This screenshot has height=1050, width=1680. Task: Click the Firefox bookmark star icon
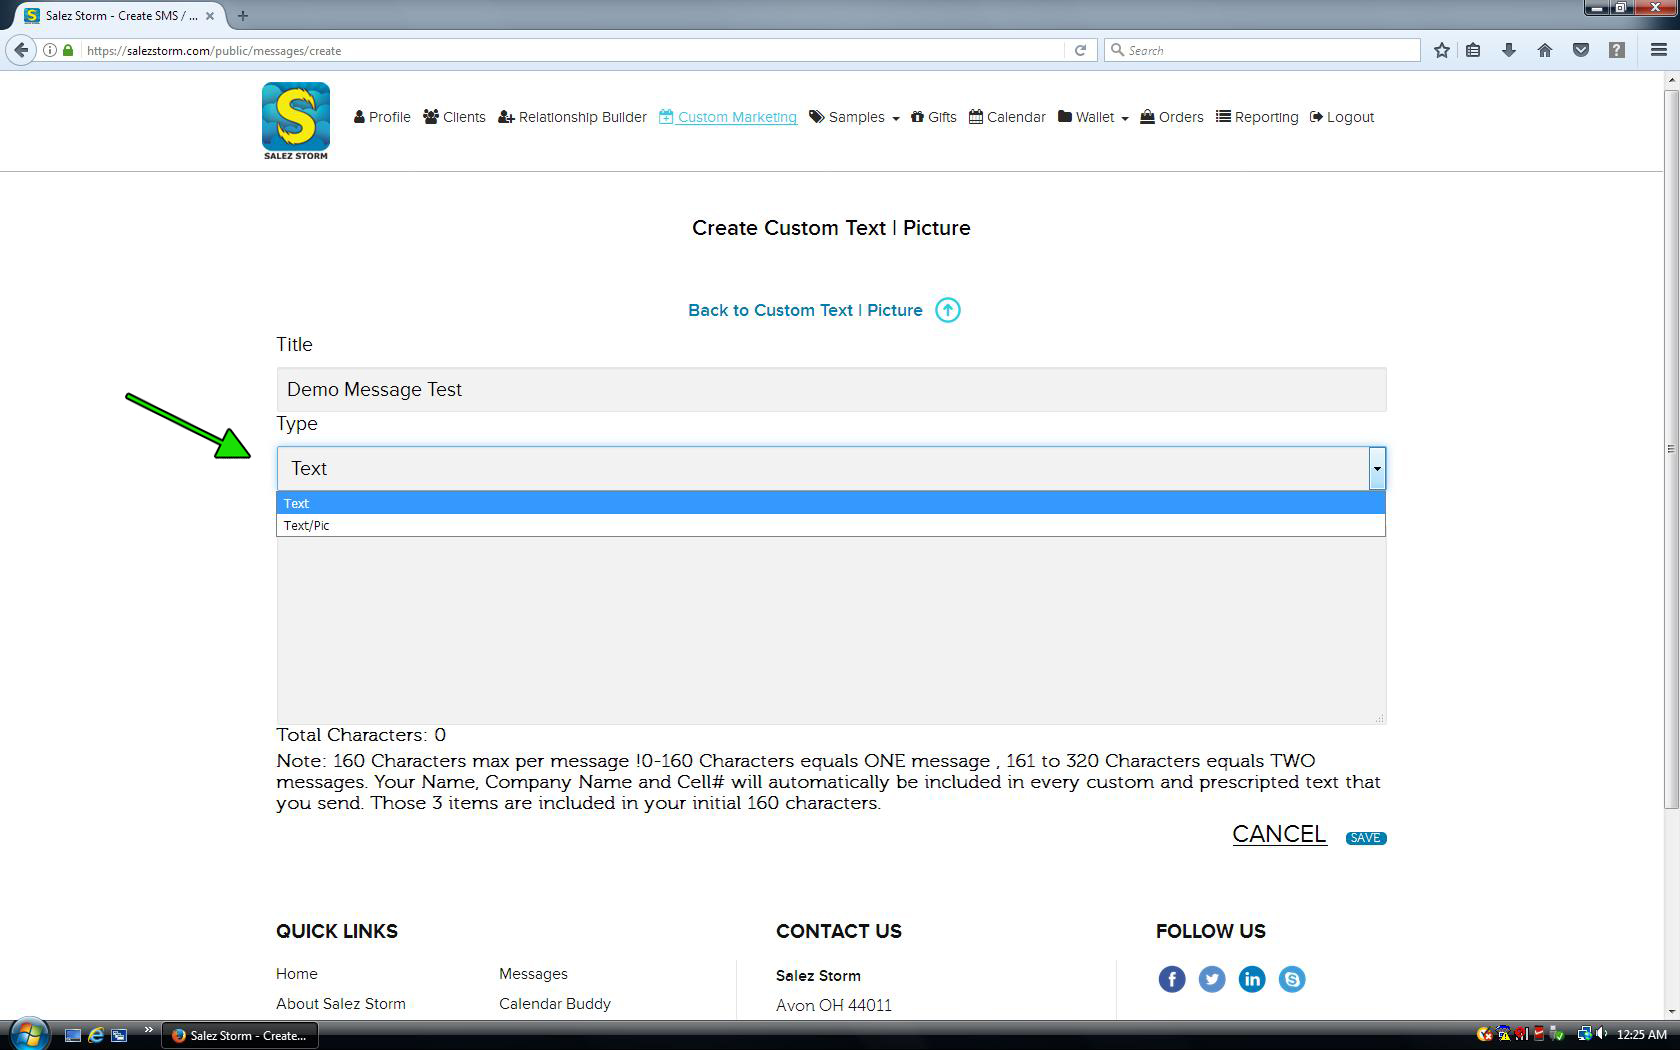click(1441, 50)
